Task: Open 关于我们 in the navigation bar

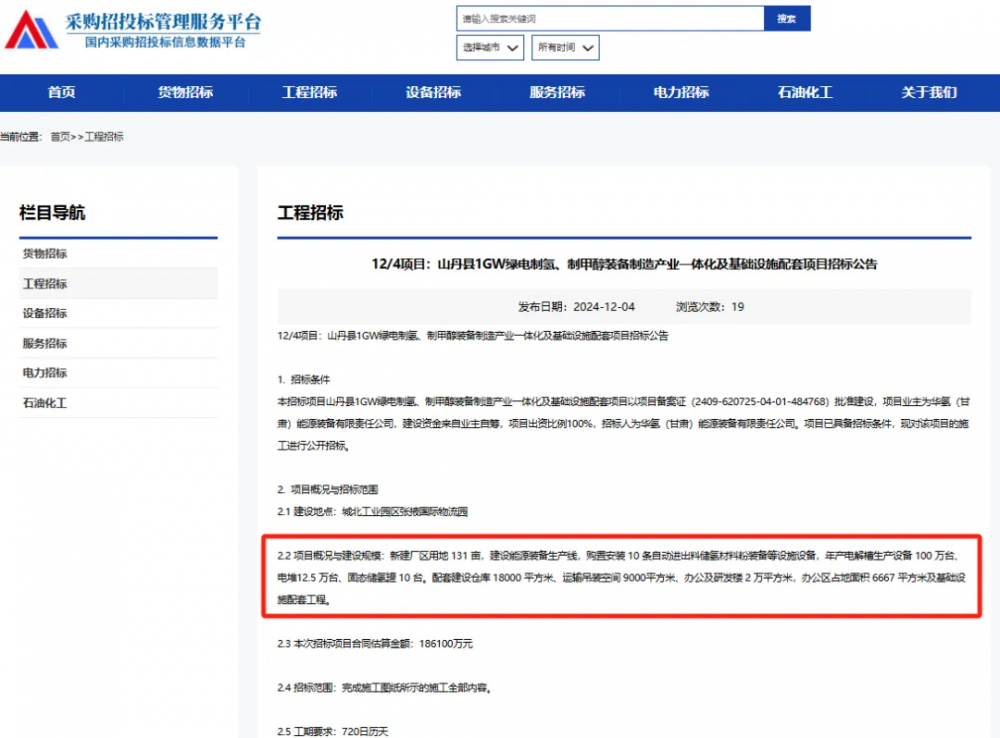Action: pos(929,92)
